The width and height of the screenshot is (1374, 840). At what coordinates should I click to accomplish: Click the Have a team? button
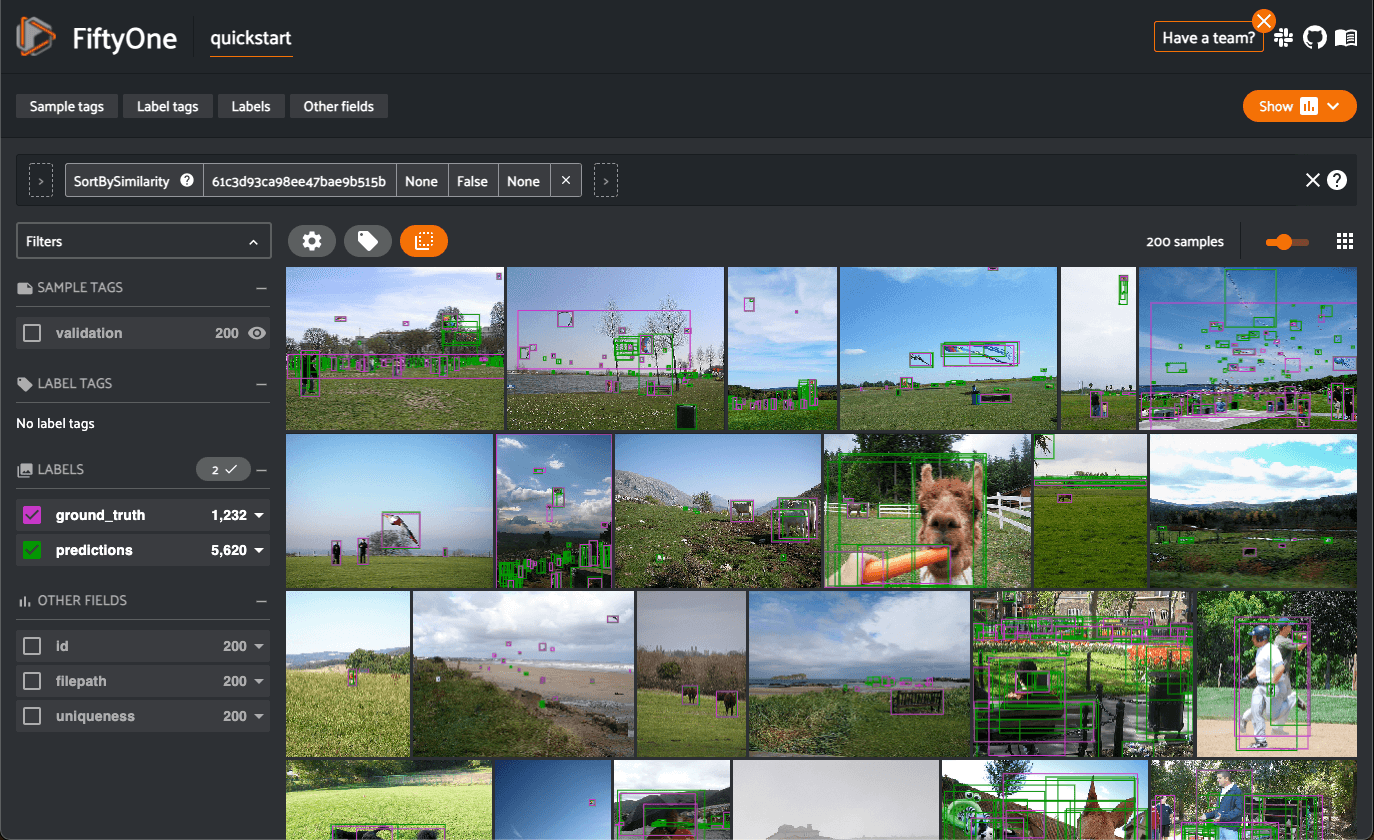(x=1208, y=38)
